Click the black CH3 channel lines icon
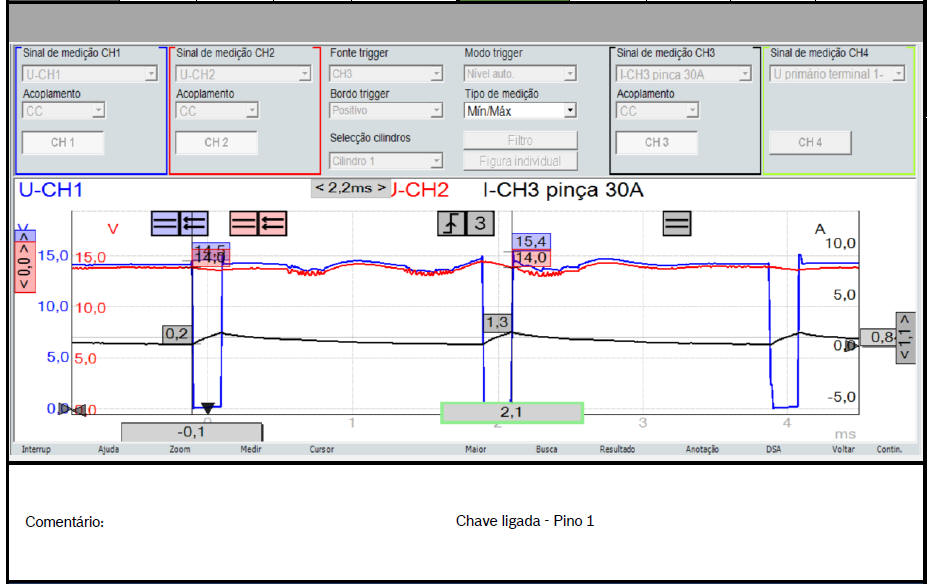This screenshot has height=584, width=930. tap(677, 223)
